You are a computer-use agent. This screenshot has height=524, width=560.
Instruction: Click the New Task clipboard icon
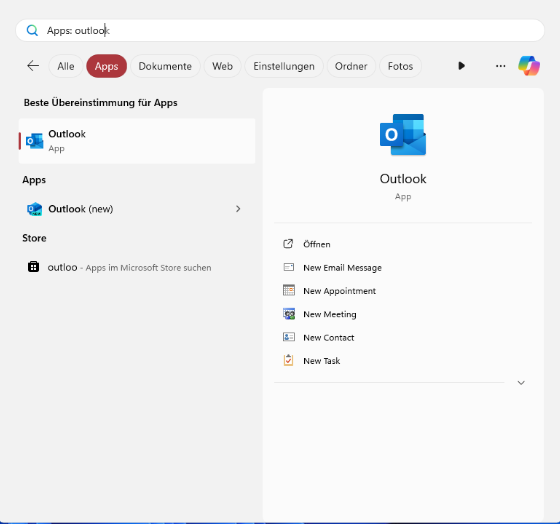pos(288,360)
